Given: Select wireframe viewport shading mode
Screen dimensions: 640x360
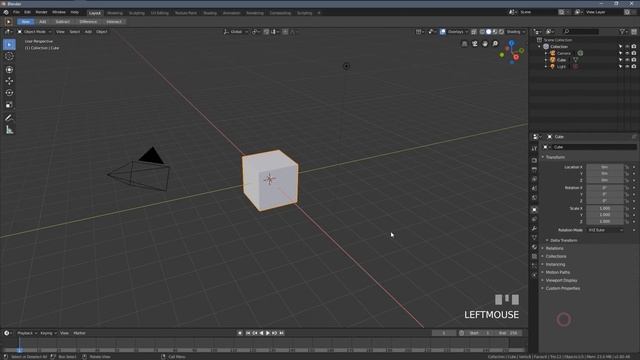Looking at the screenshot, I should (x=482, y=31).
